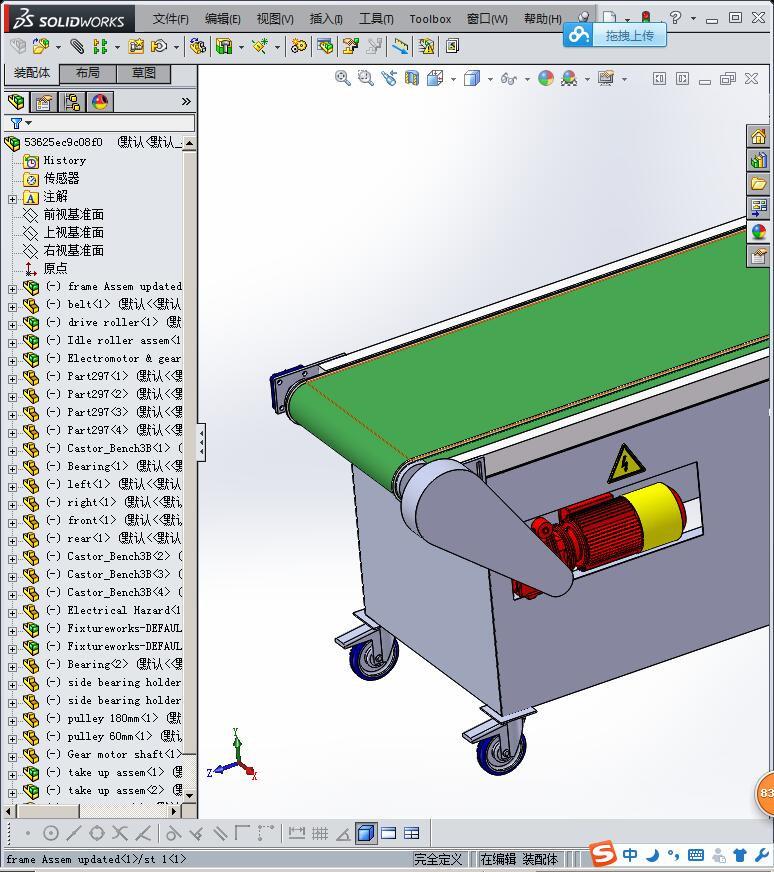This screenshot has width=774, height=872.
Task: Click the Exploded View icon
Action: [x=350, y=46]
